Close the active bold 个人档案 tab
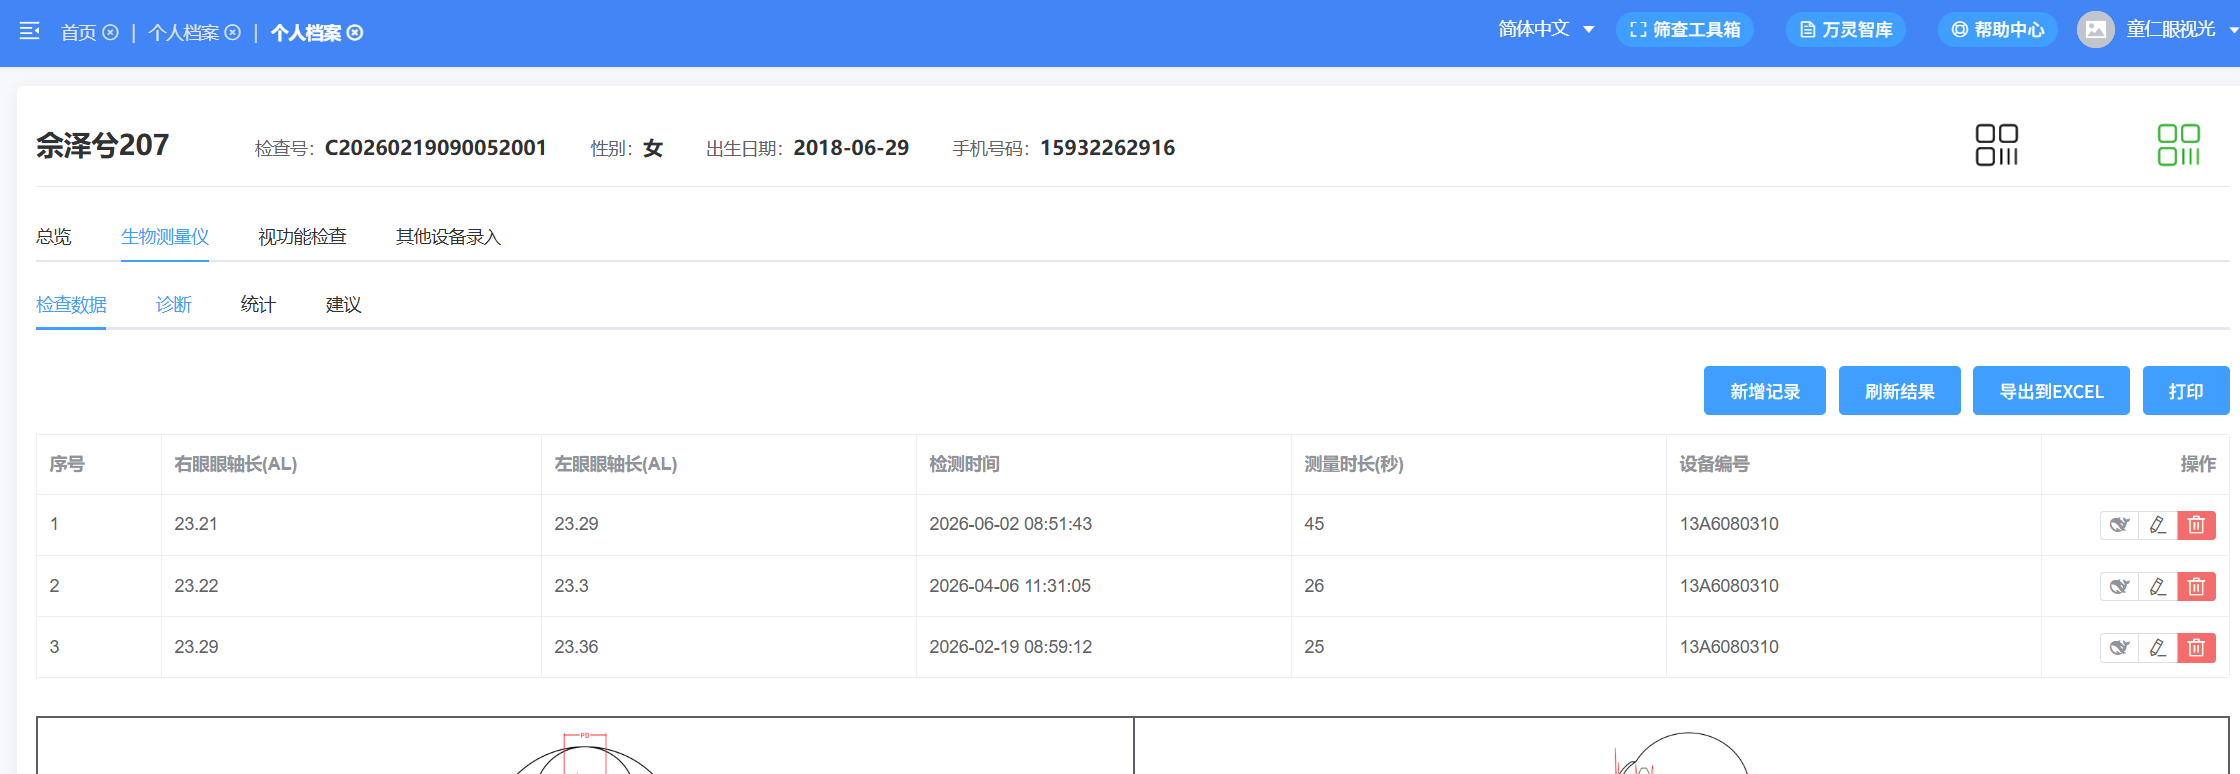Viewport: 2240px width, 774px height. coord(355,33)
